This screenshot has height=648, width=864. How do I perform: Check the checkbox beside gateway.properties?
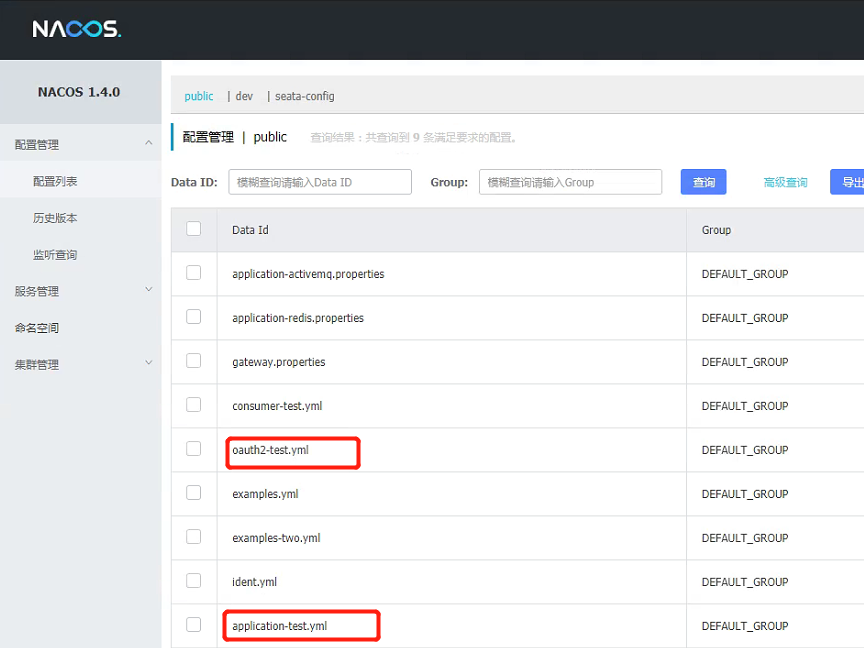(194, 361)
